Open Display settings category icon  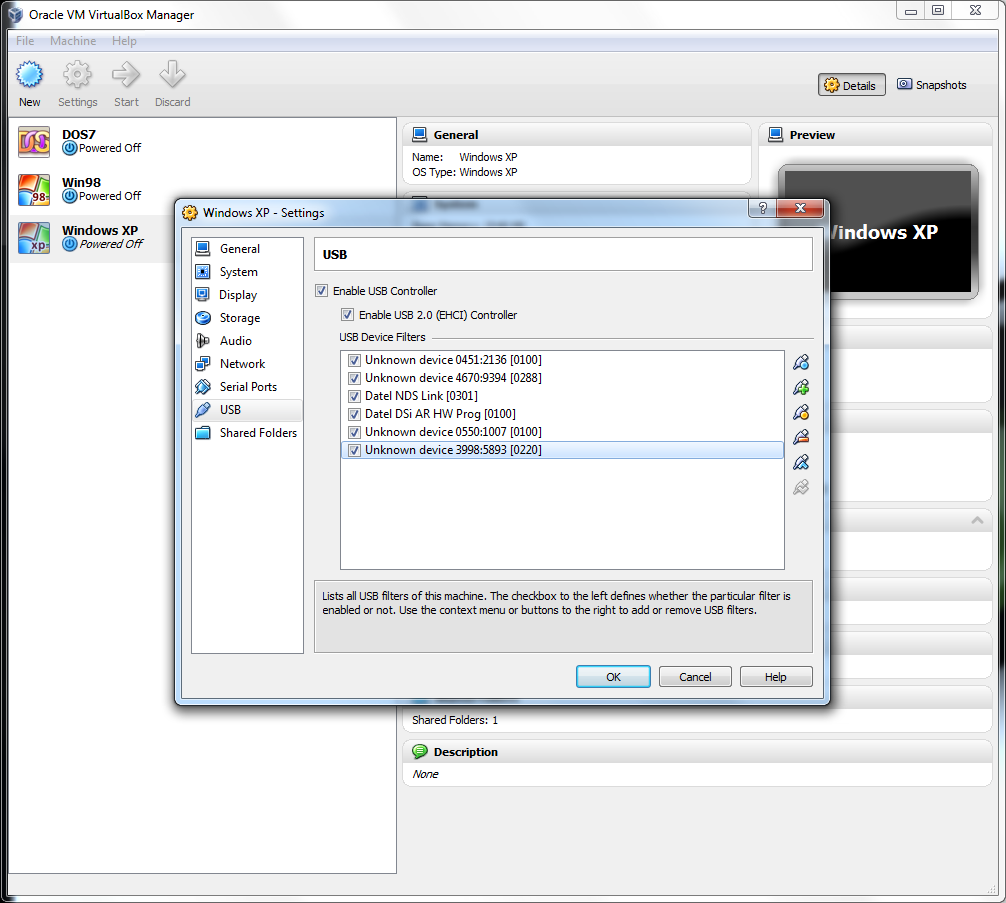coord(203,295)
